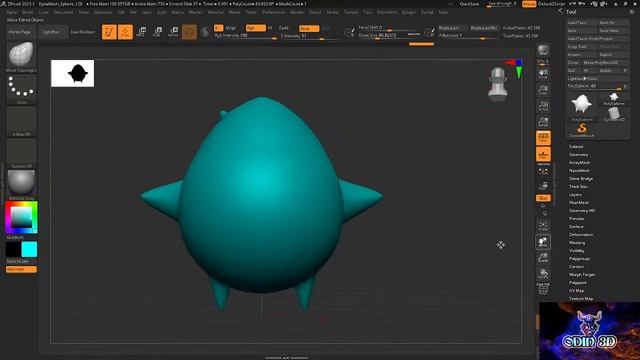Click the Rotate view icon in right shelf
Screen dimensions: 640x360
point(543,274)
